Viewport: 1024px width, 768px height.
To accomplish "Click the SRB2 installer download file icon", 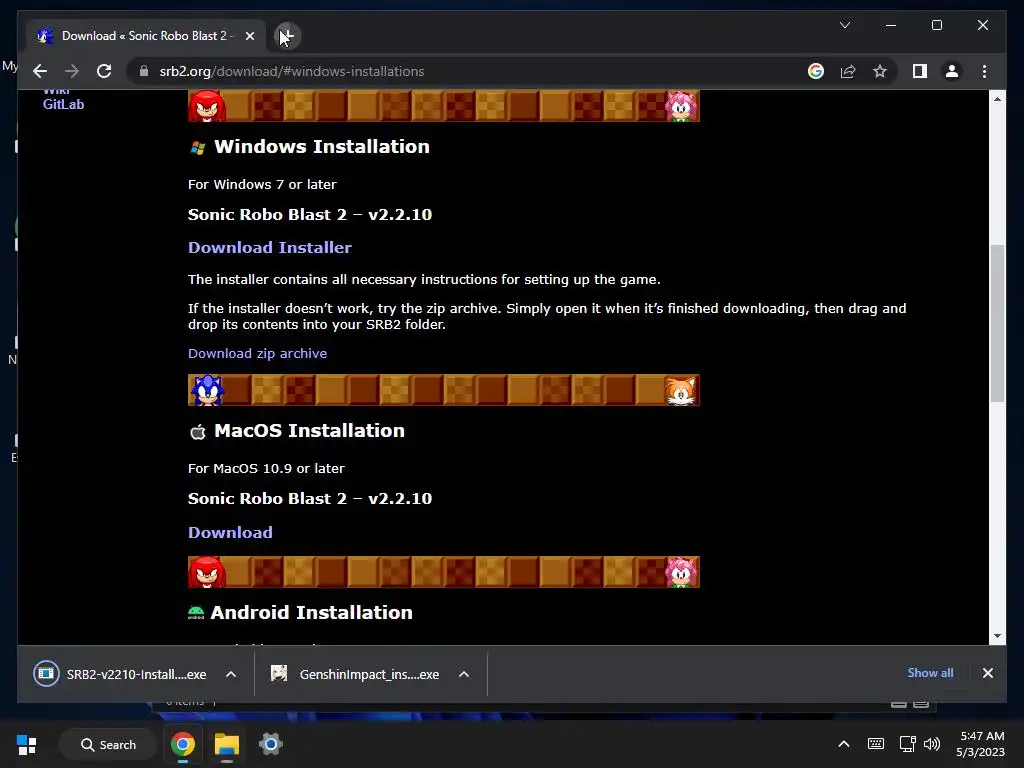I will [x=46, y=673].
